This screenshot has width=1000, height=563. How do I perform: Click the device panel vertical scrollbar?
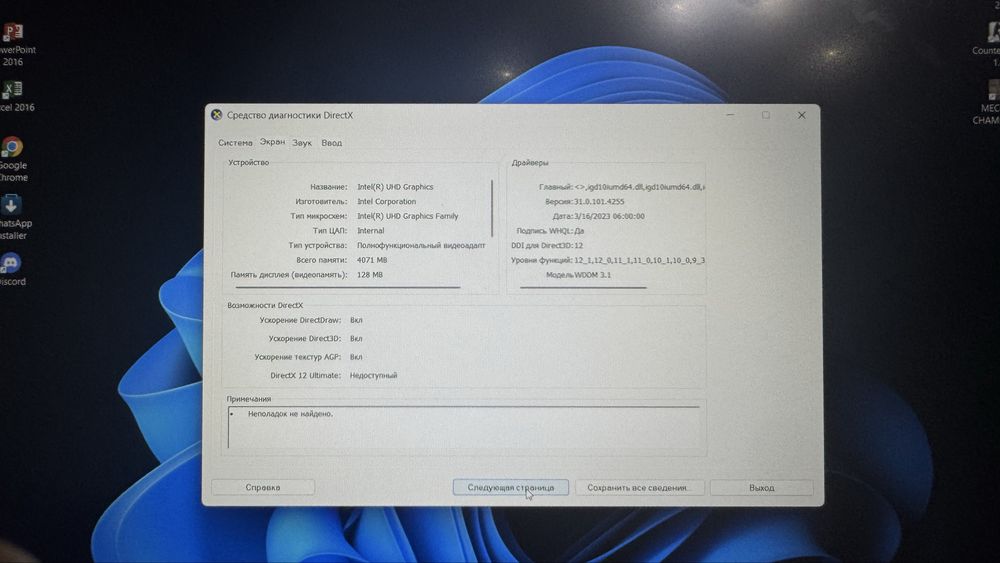[492, 208]
